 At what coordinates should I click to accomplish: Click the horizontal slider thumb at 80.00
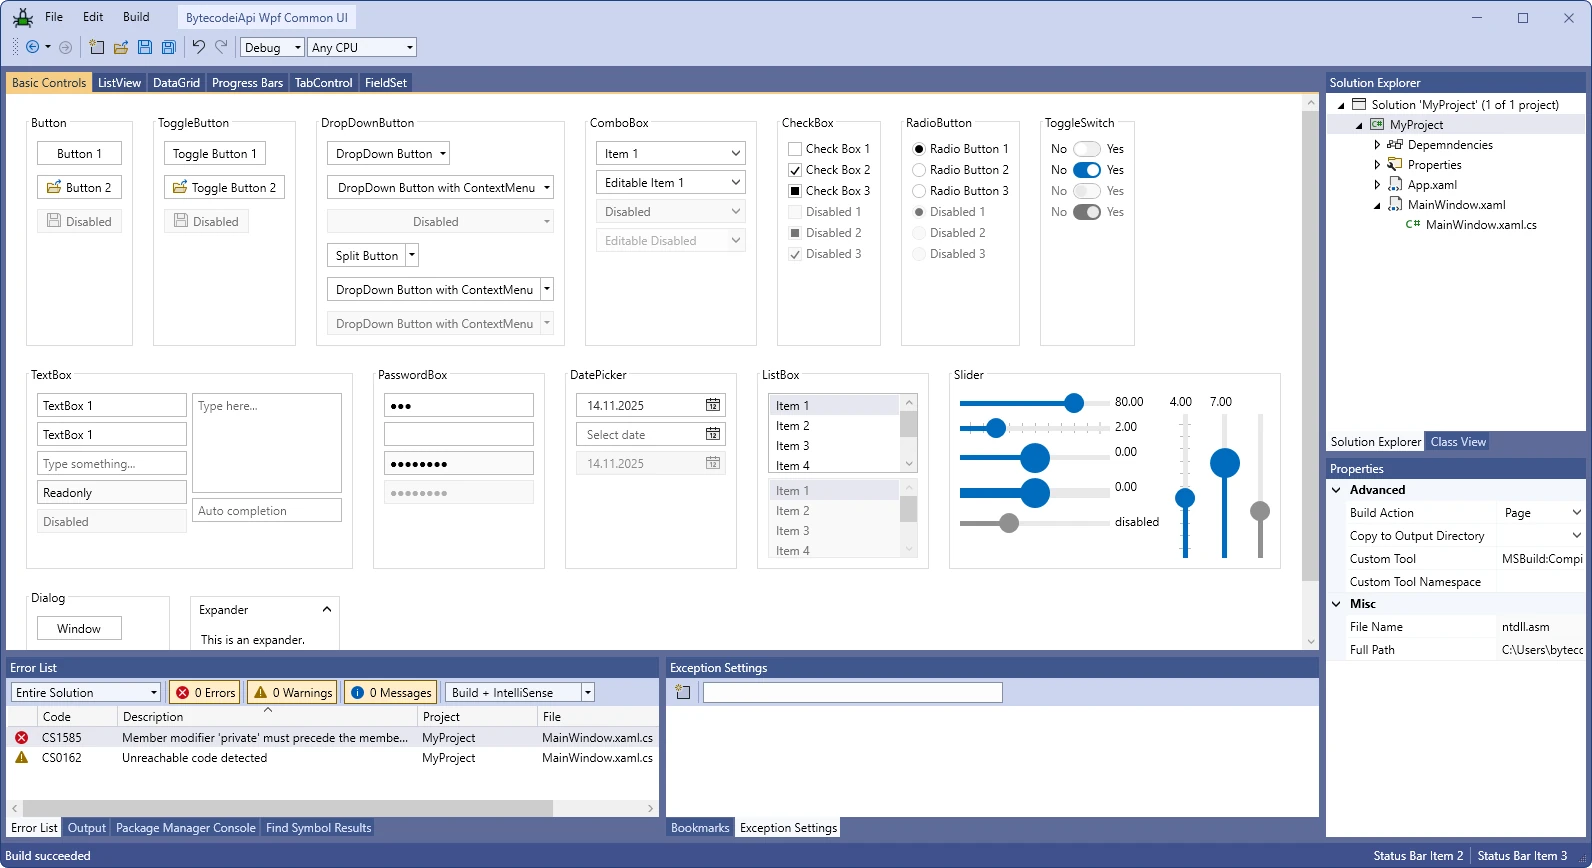point(1074,403)
